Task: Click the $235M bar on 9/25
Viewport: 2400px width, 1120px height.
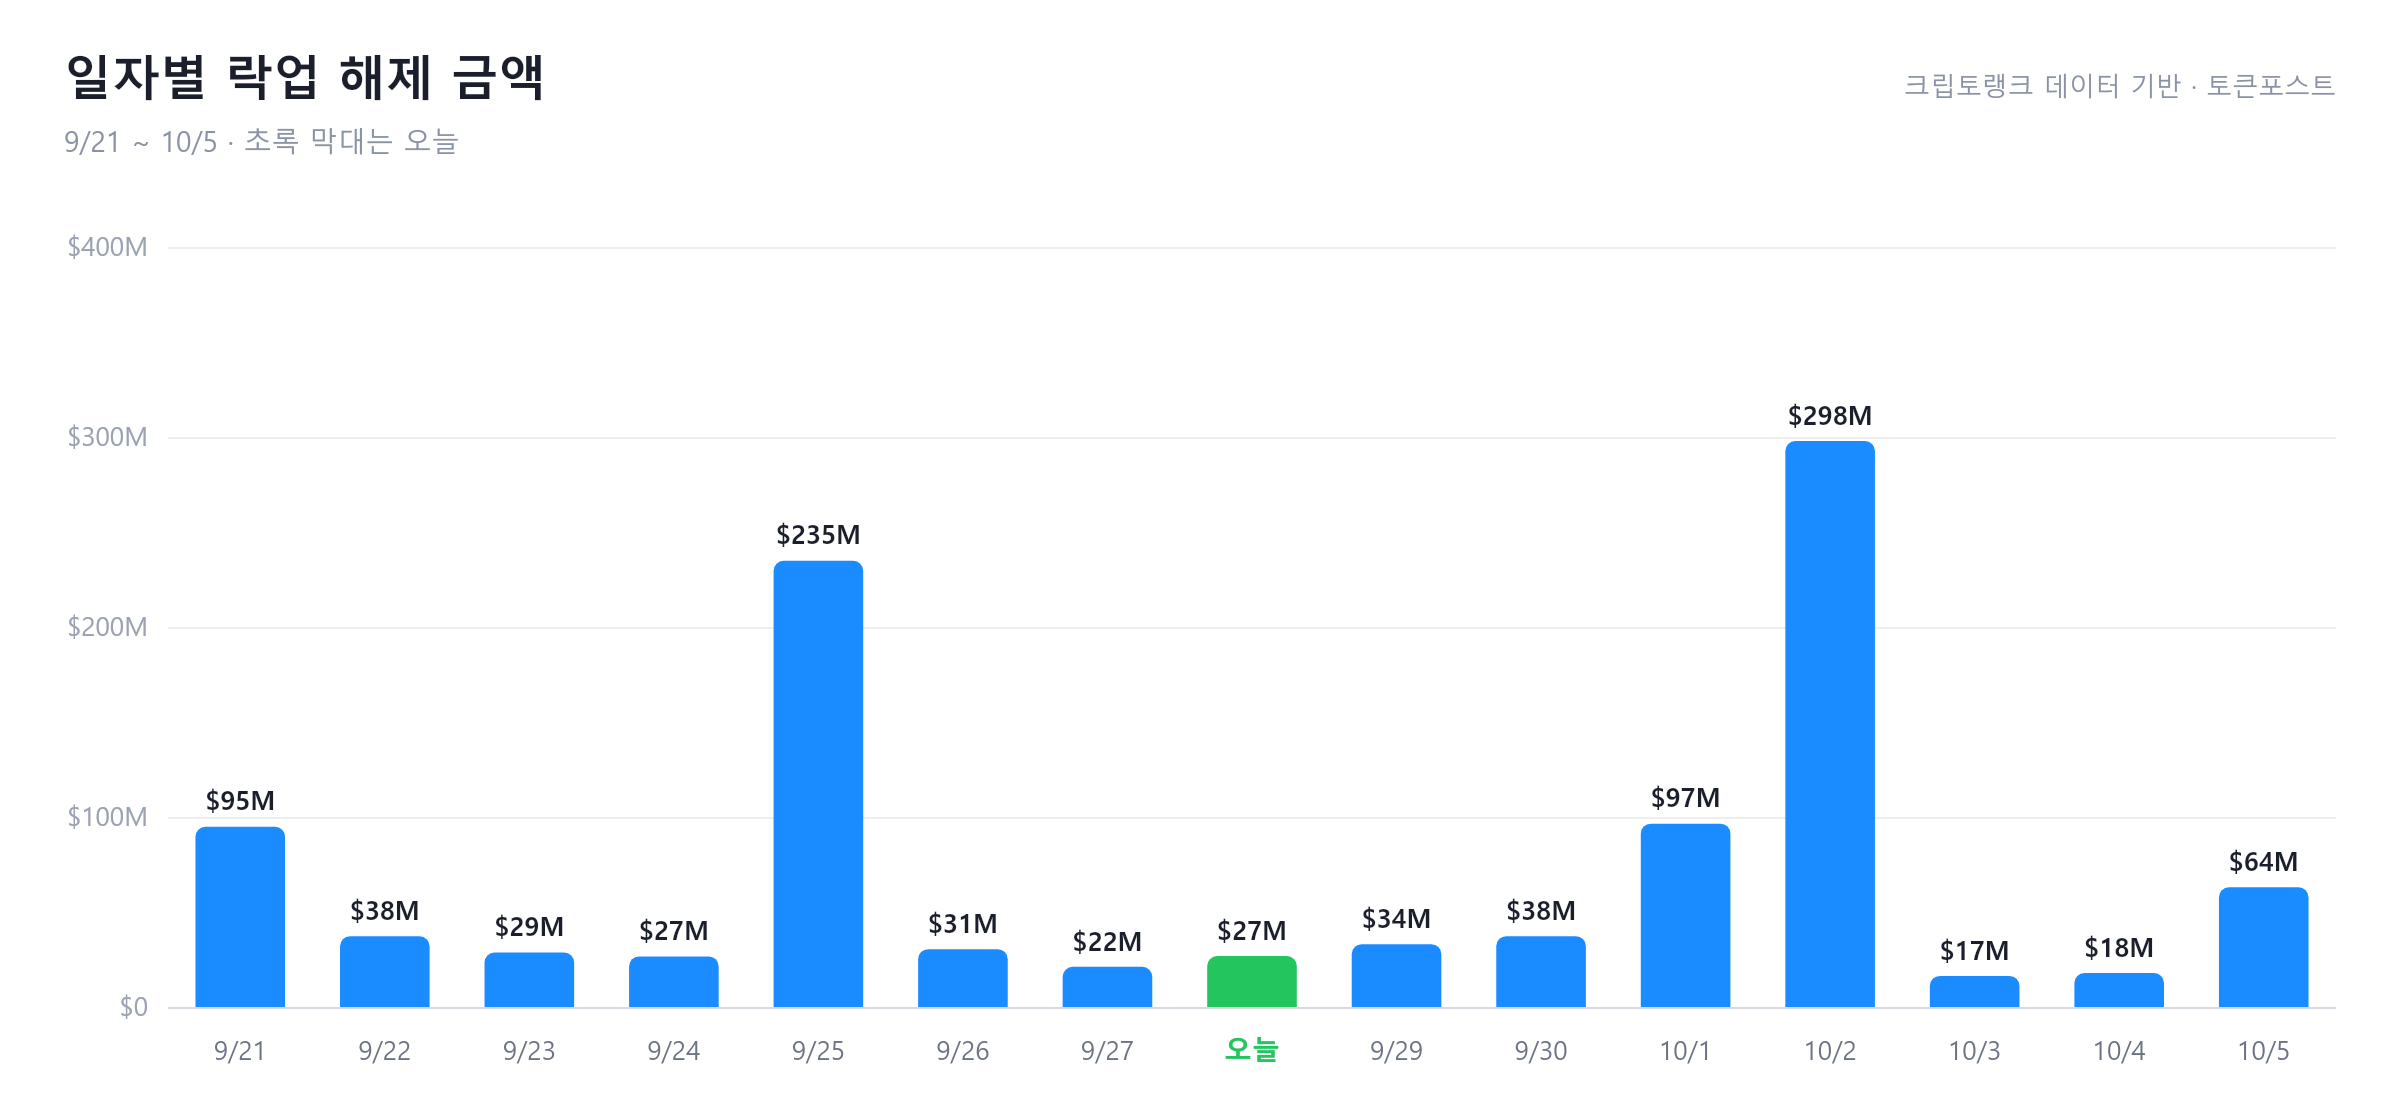Action: pos(818,784)
